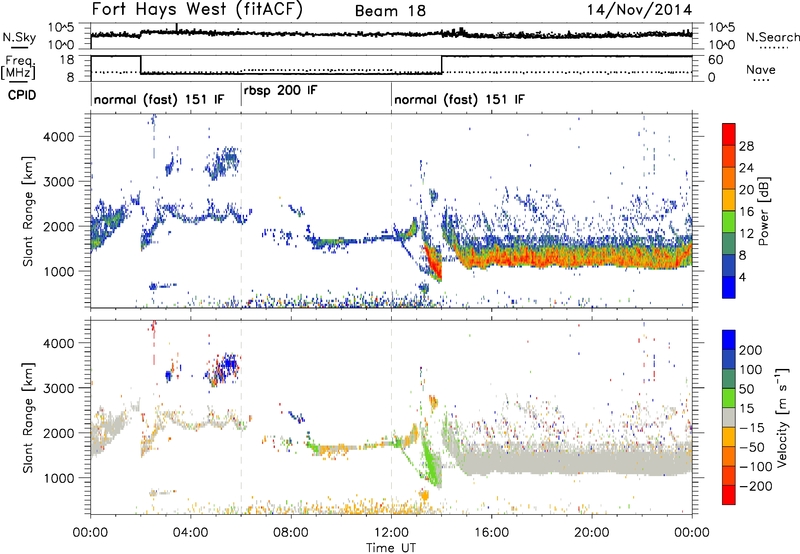Pick the red top segment of Power colorbar
This screenshot has height=554, width=800.
tap(729, 134)
